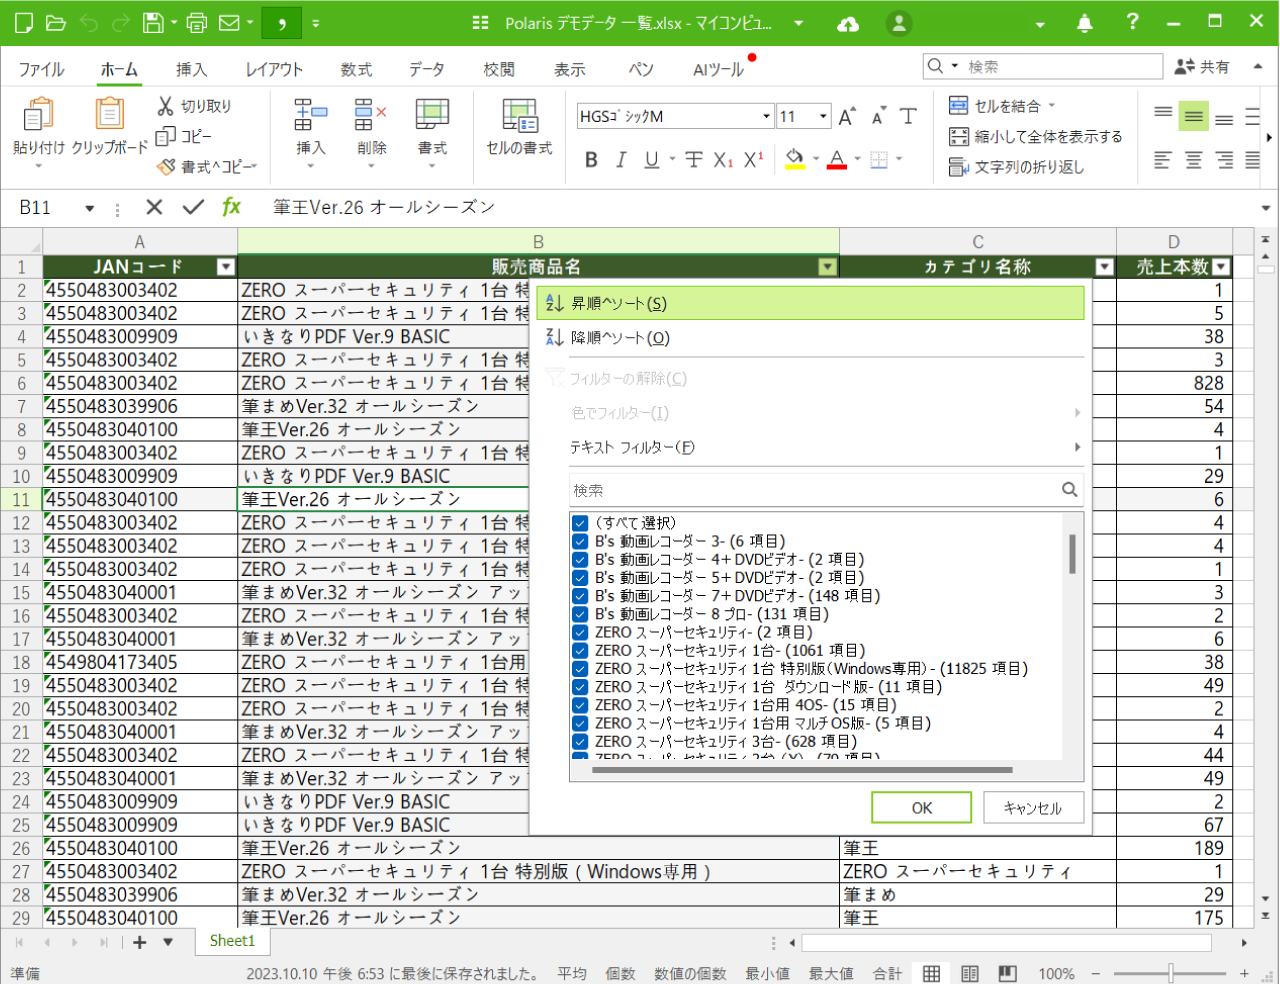Switch to the 数式 ribbon tab

[356, 69]
